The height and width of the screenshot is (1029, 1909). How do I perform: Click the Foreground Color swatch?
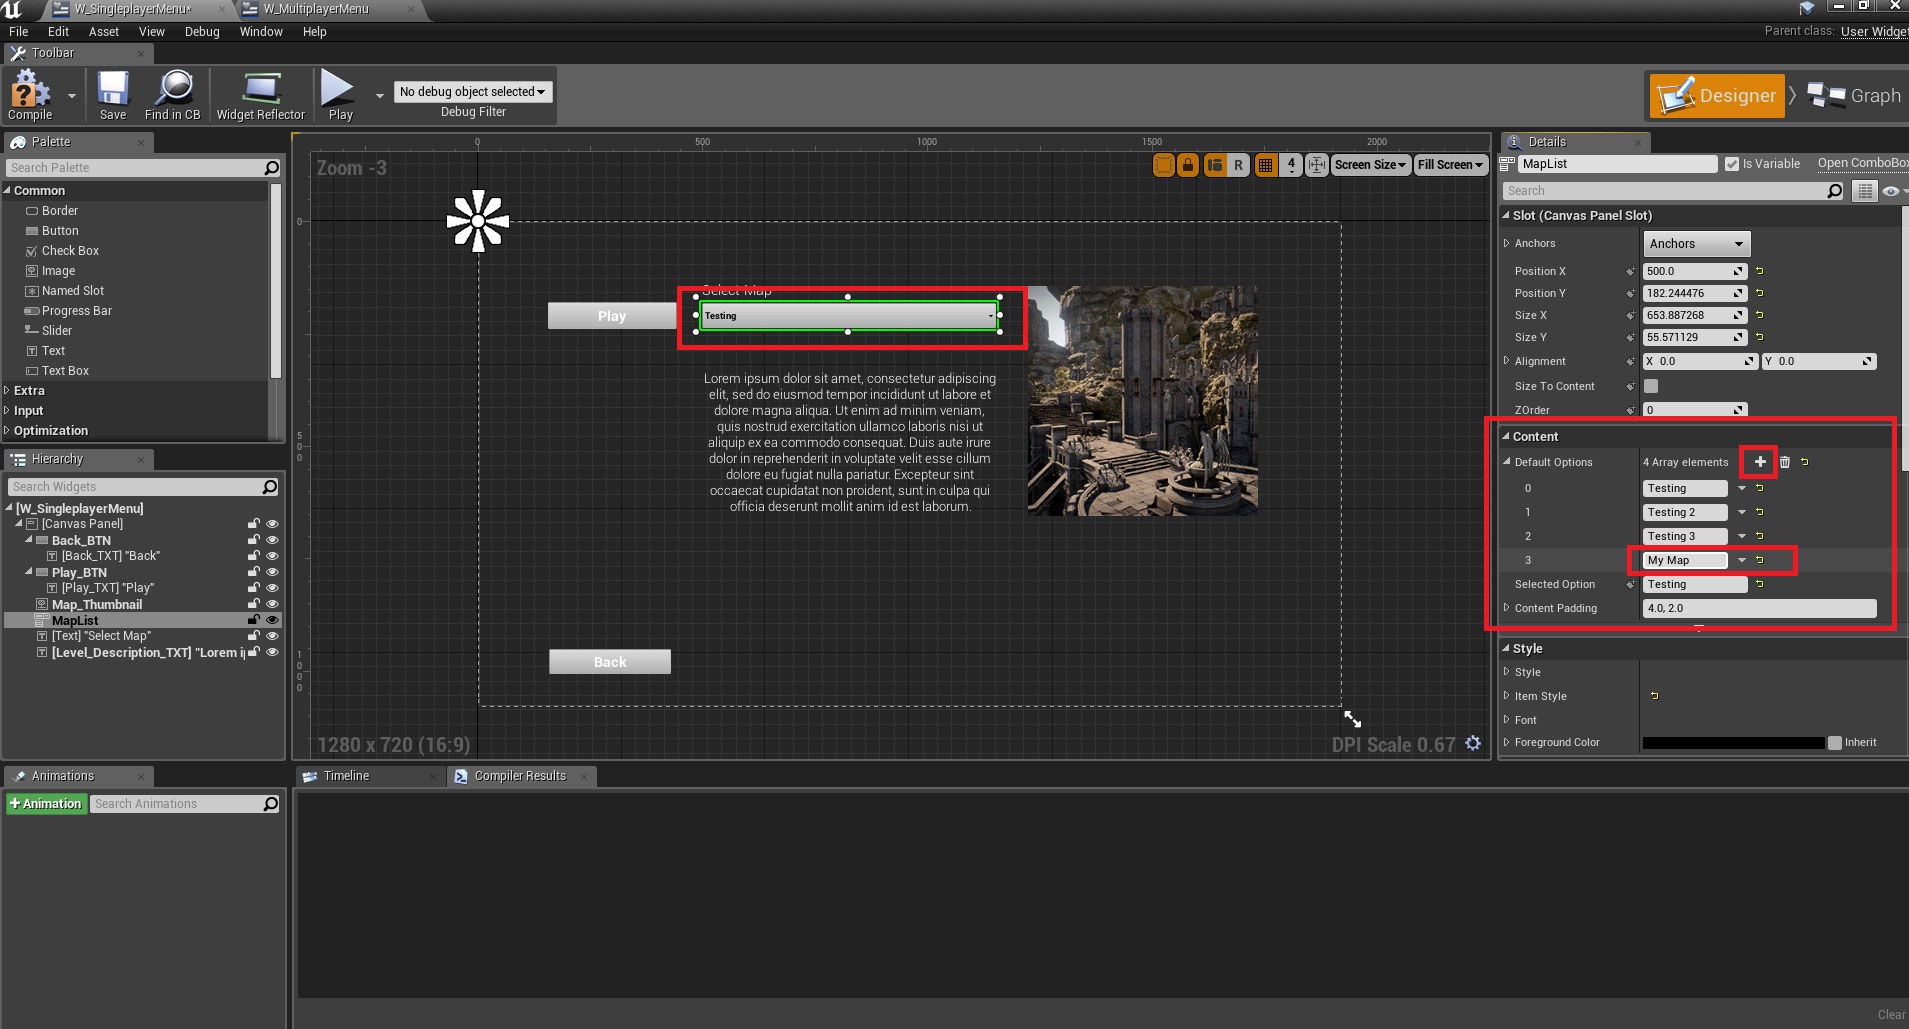(x=1733, y=743)
